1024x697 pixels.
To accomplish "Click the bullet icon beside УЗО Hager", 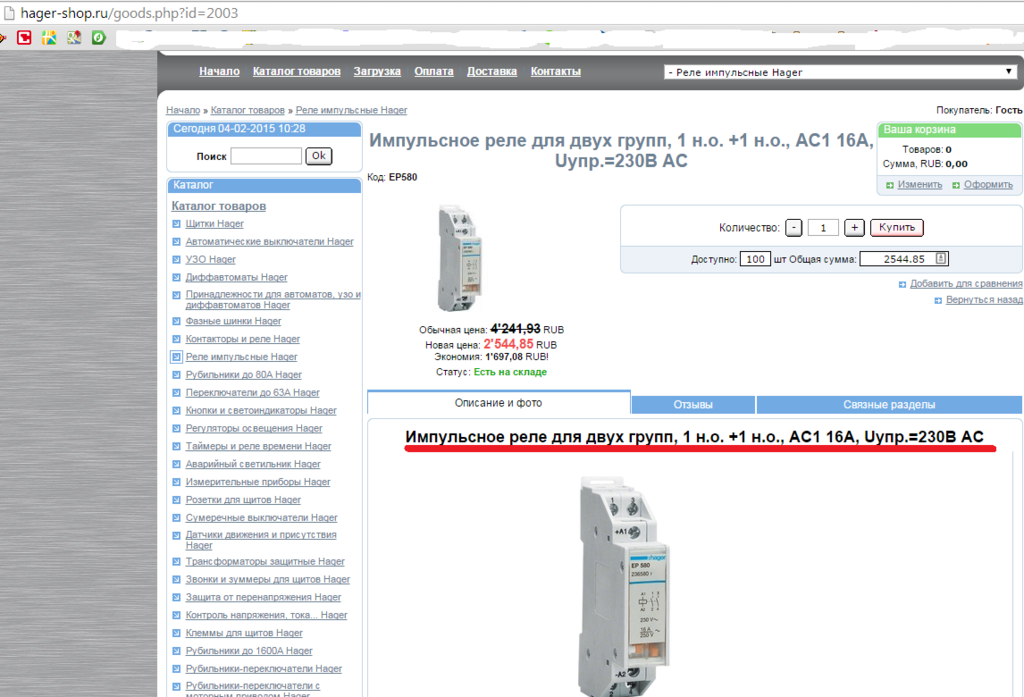I will click(x=176, y=260).
